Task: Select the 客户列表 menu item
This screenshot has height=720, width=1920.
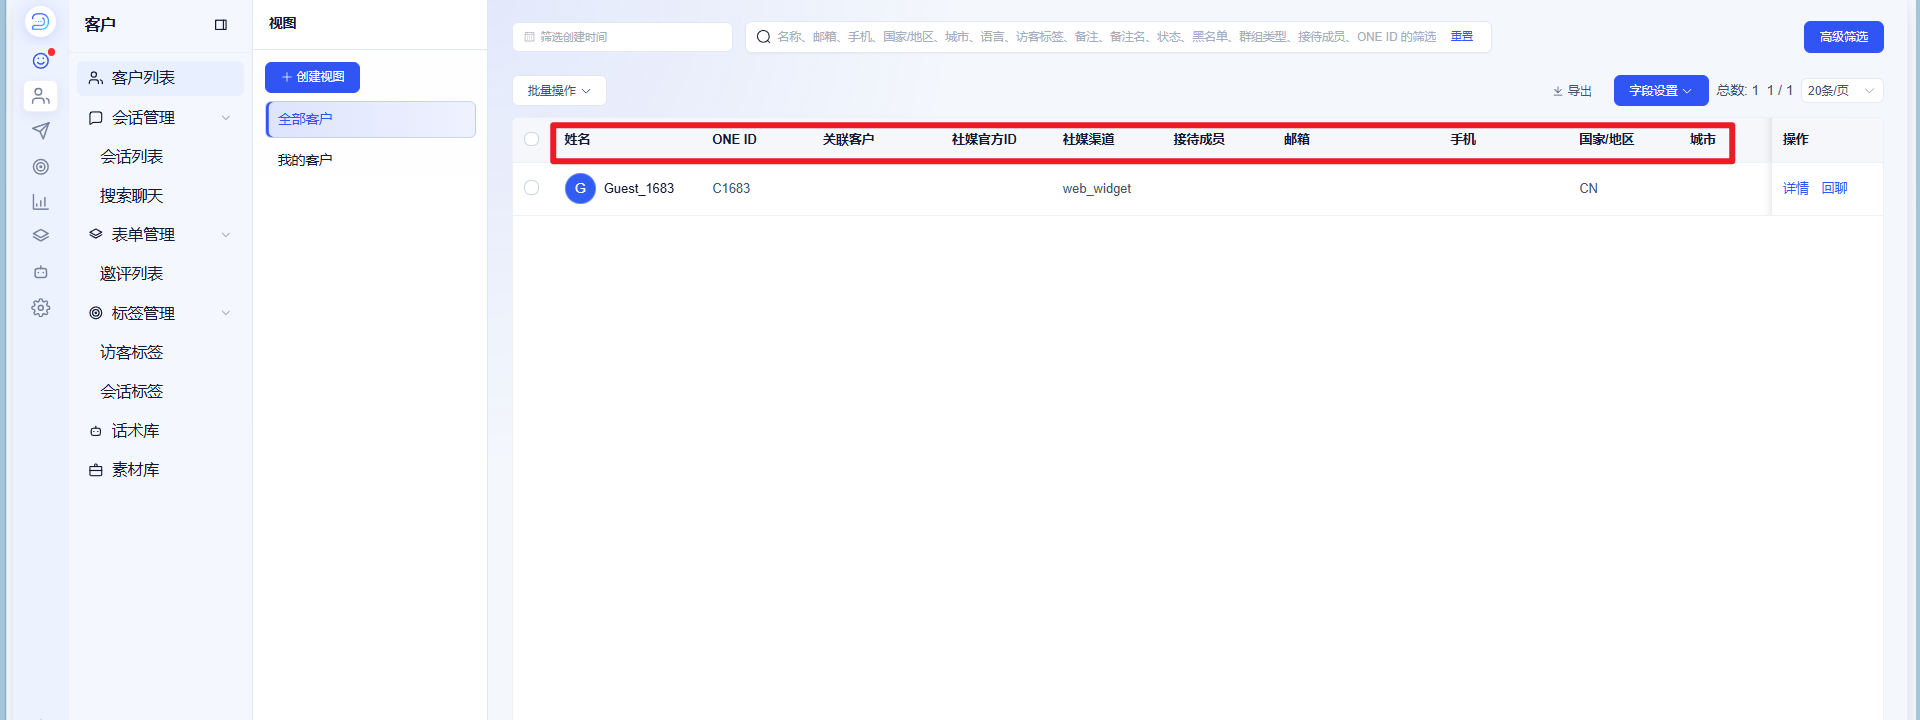Action: coord(160,78)
